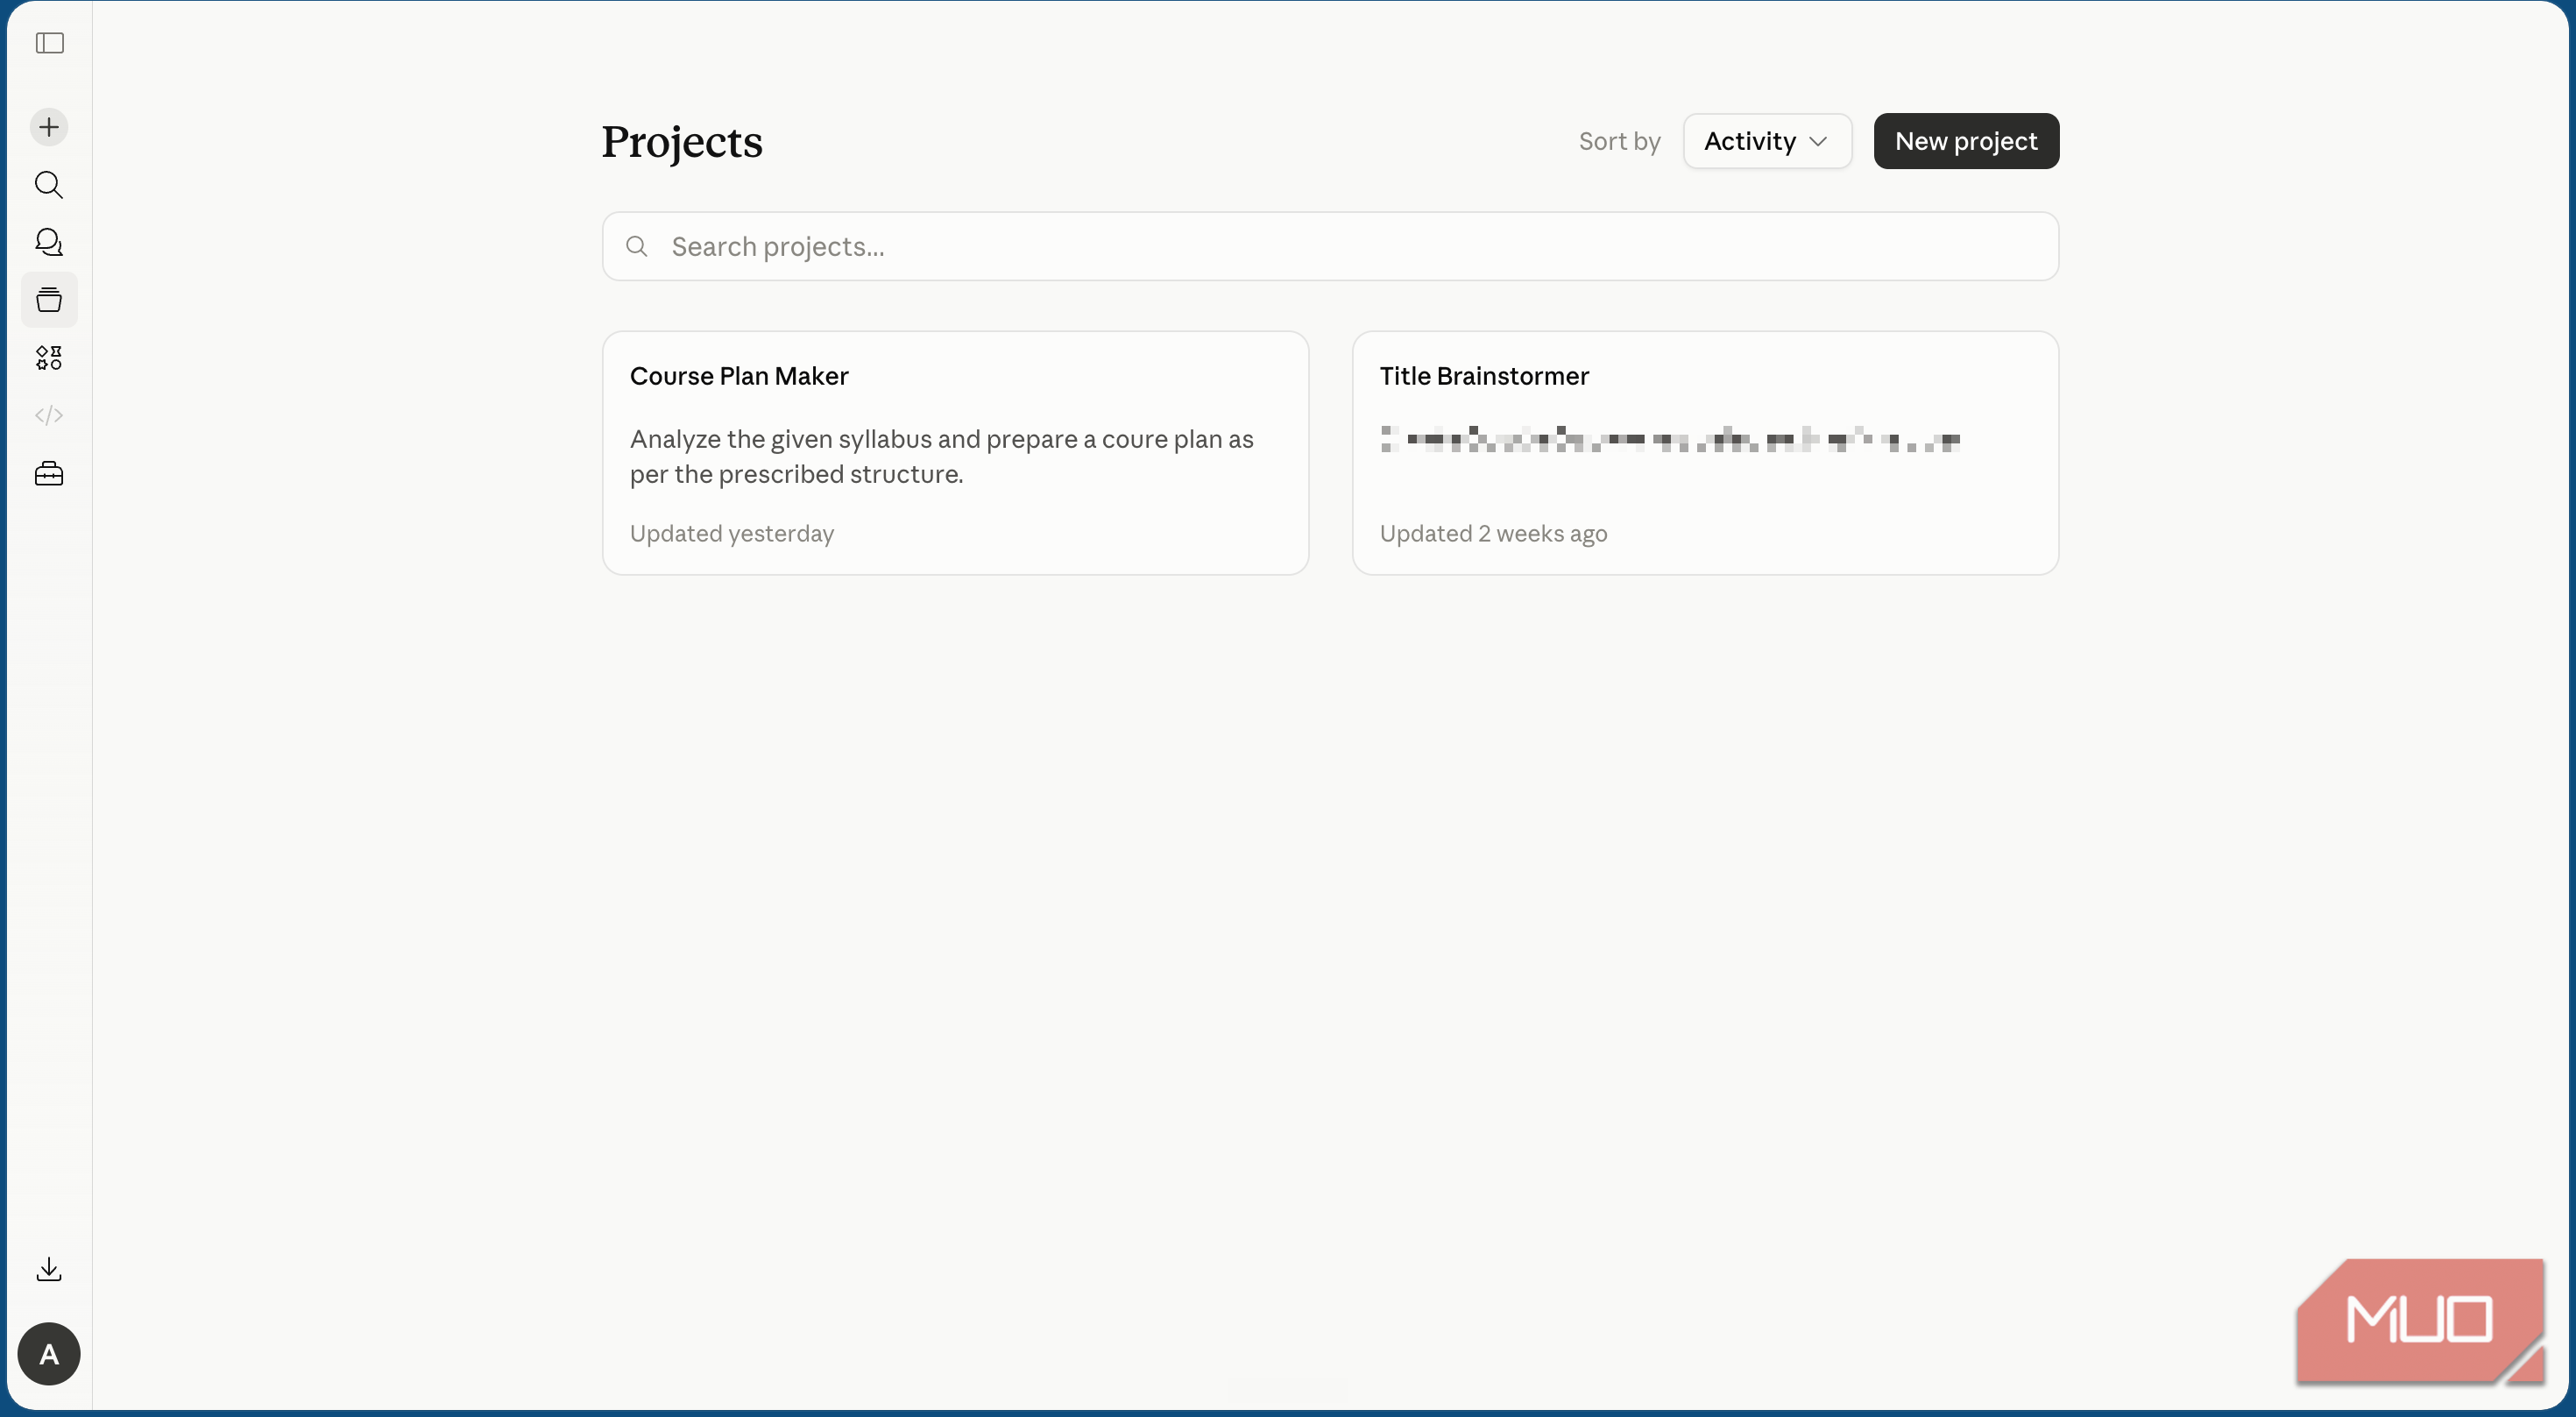Focus the Search projects input field
Image resolution: width=2576 pixels, height=1417 pixels.
coord(1330,246)
